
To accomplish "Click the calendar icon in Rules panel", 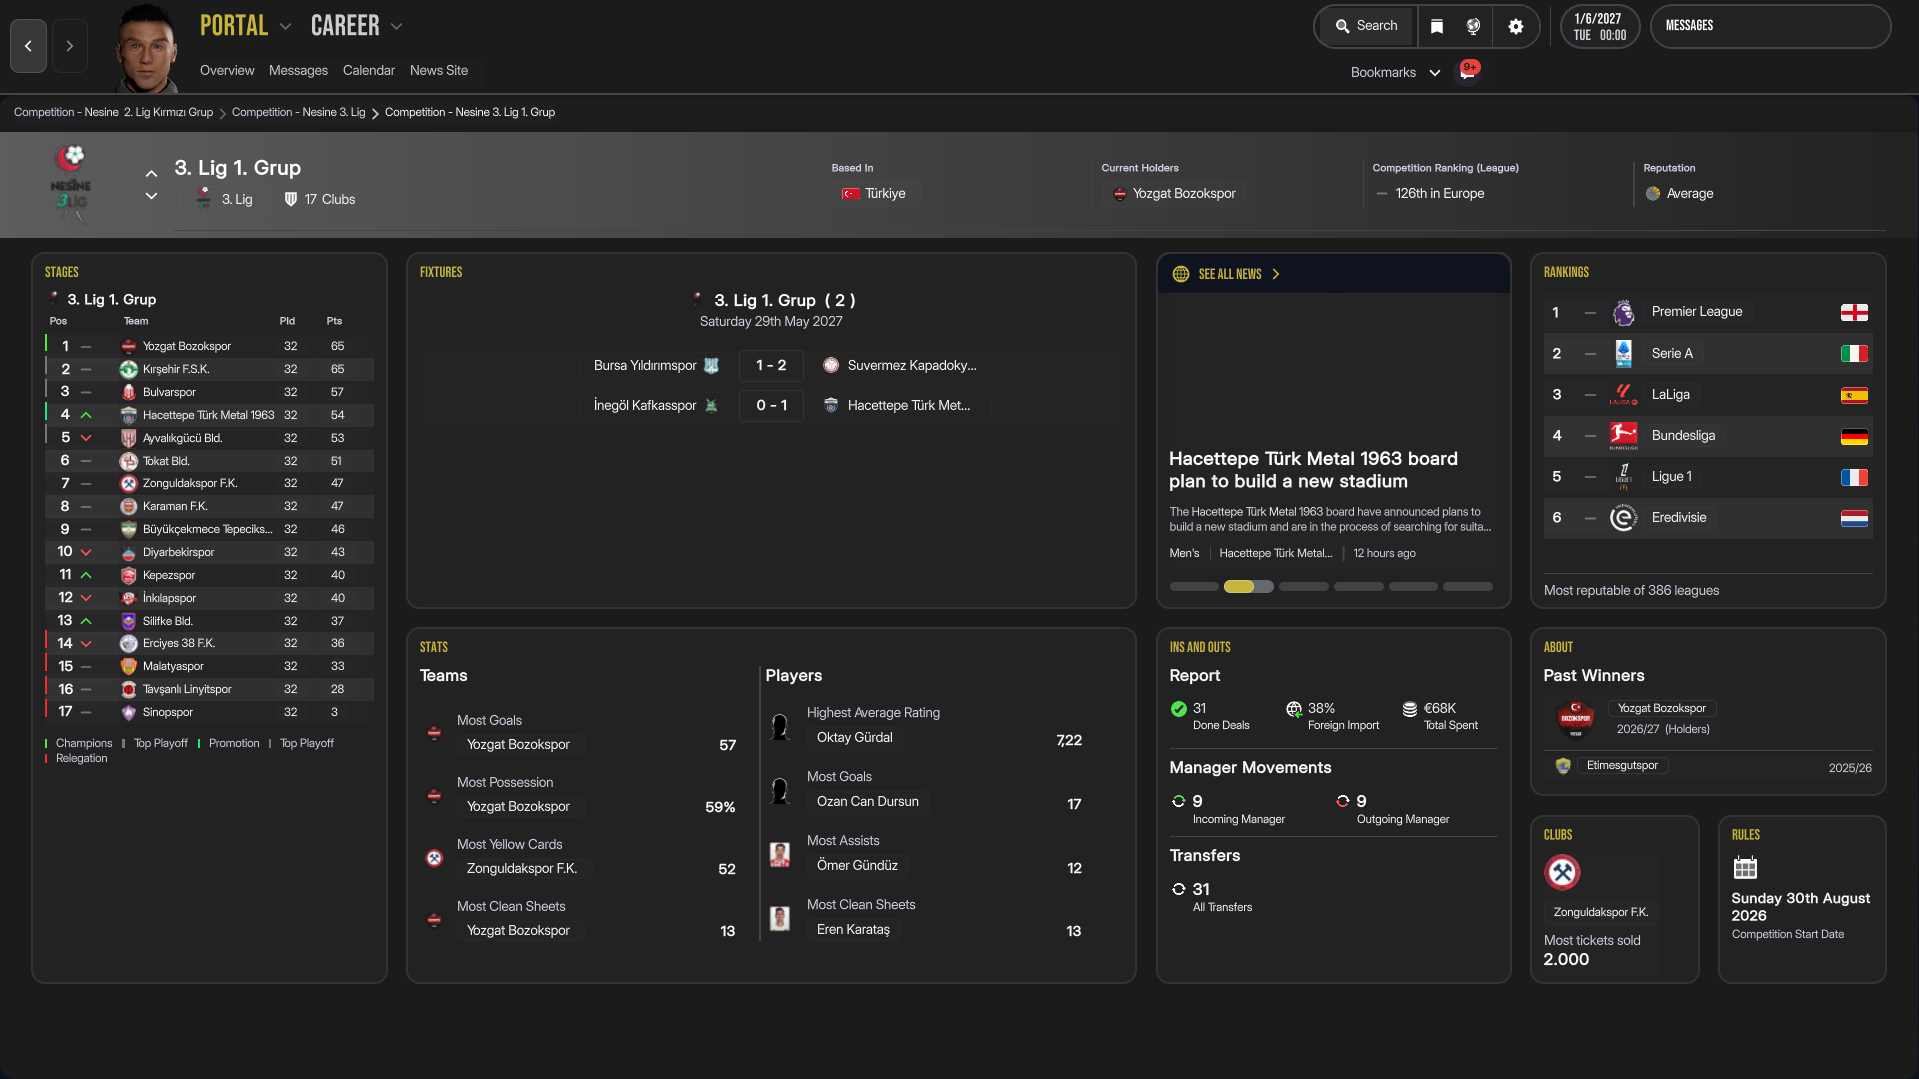I will point(1745,868).
